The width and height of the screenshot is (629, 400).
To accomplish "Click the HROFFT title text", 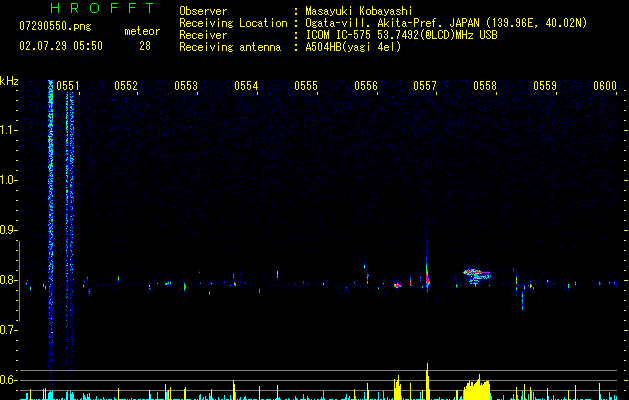I will (x=103, y=8).
